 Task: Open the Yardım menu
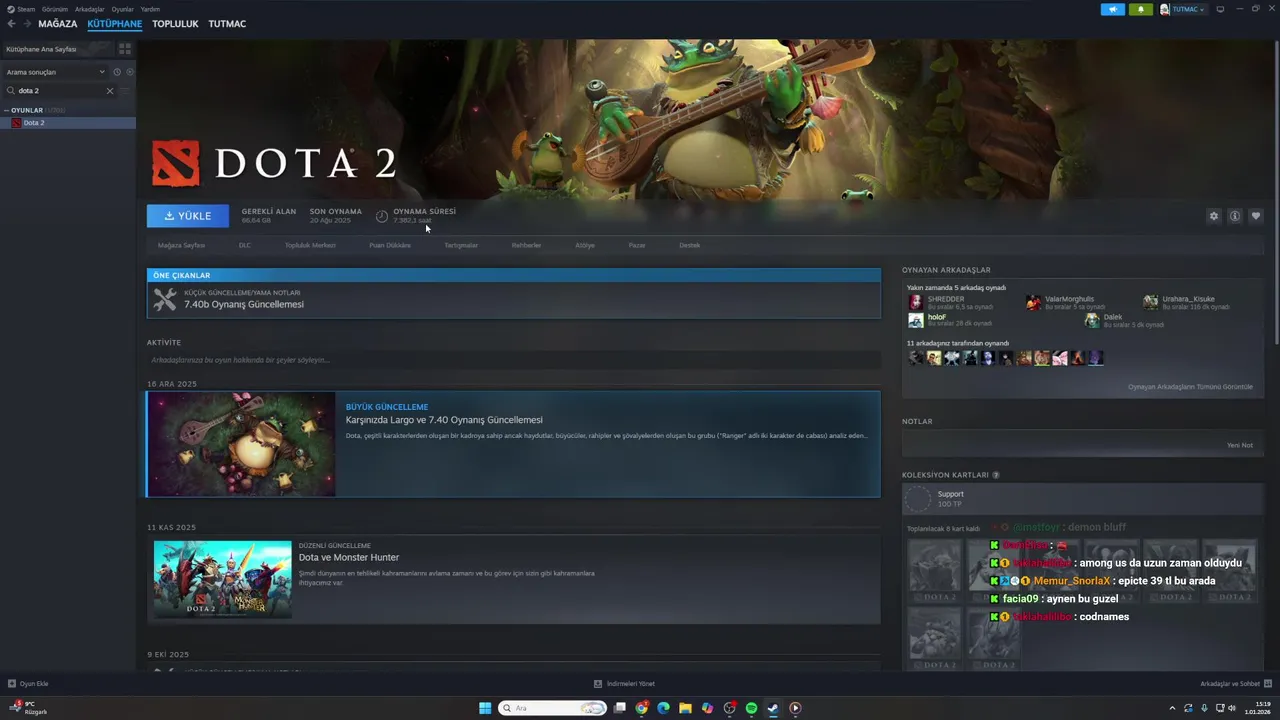[x=150, y=9]
